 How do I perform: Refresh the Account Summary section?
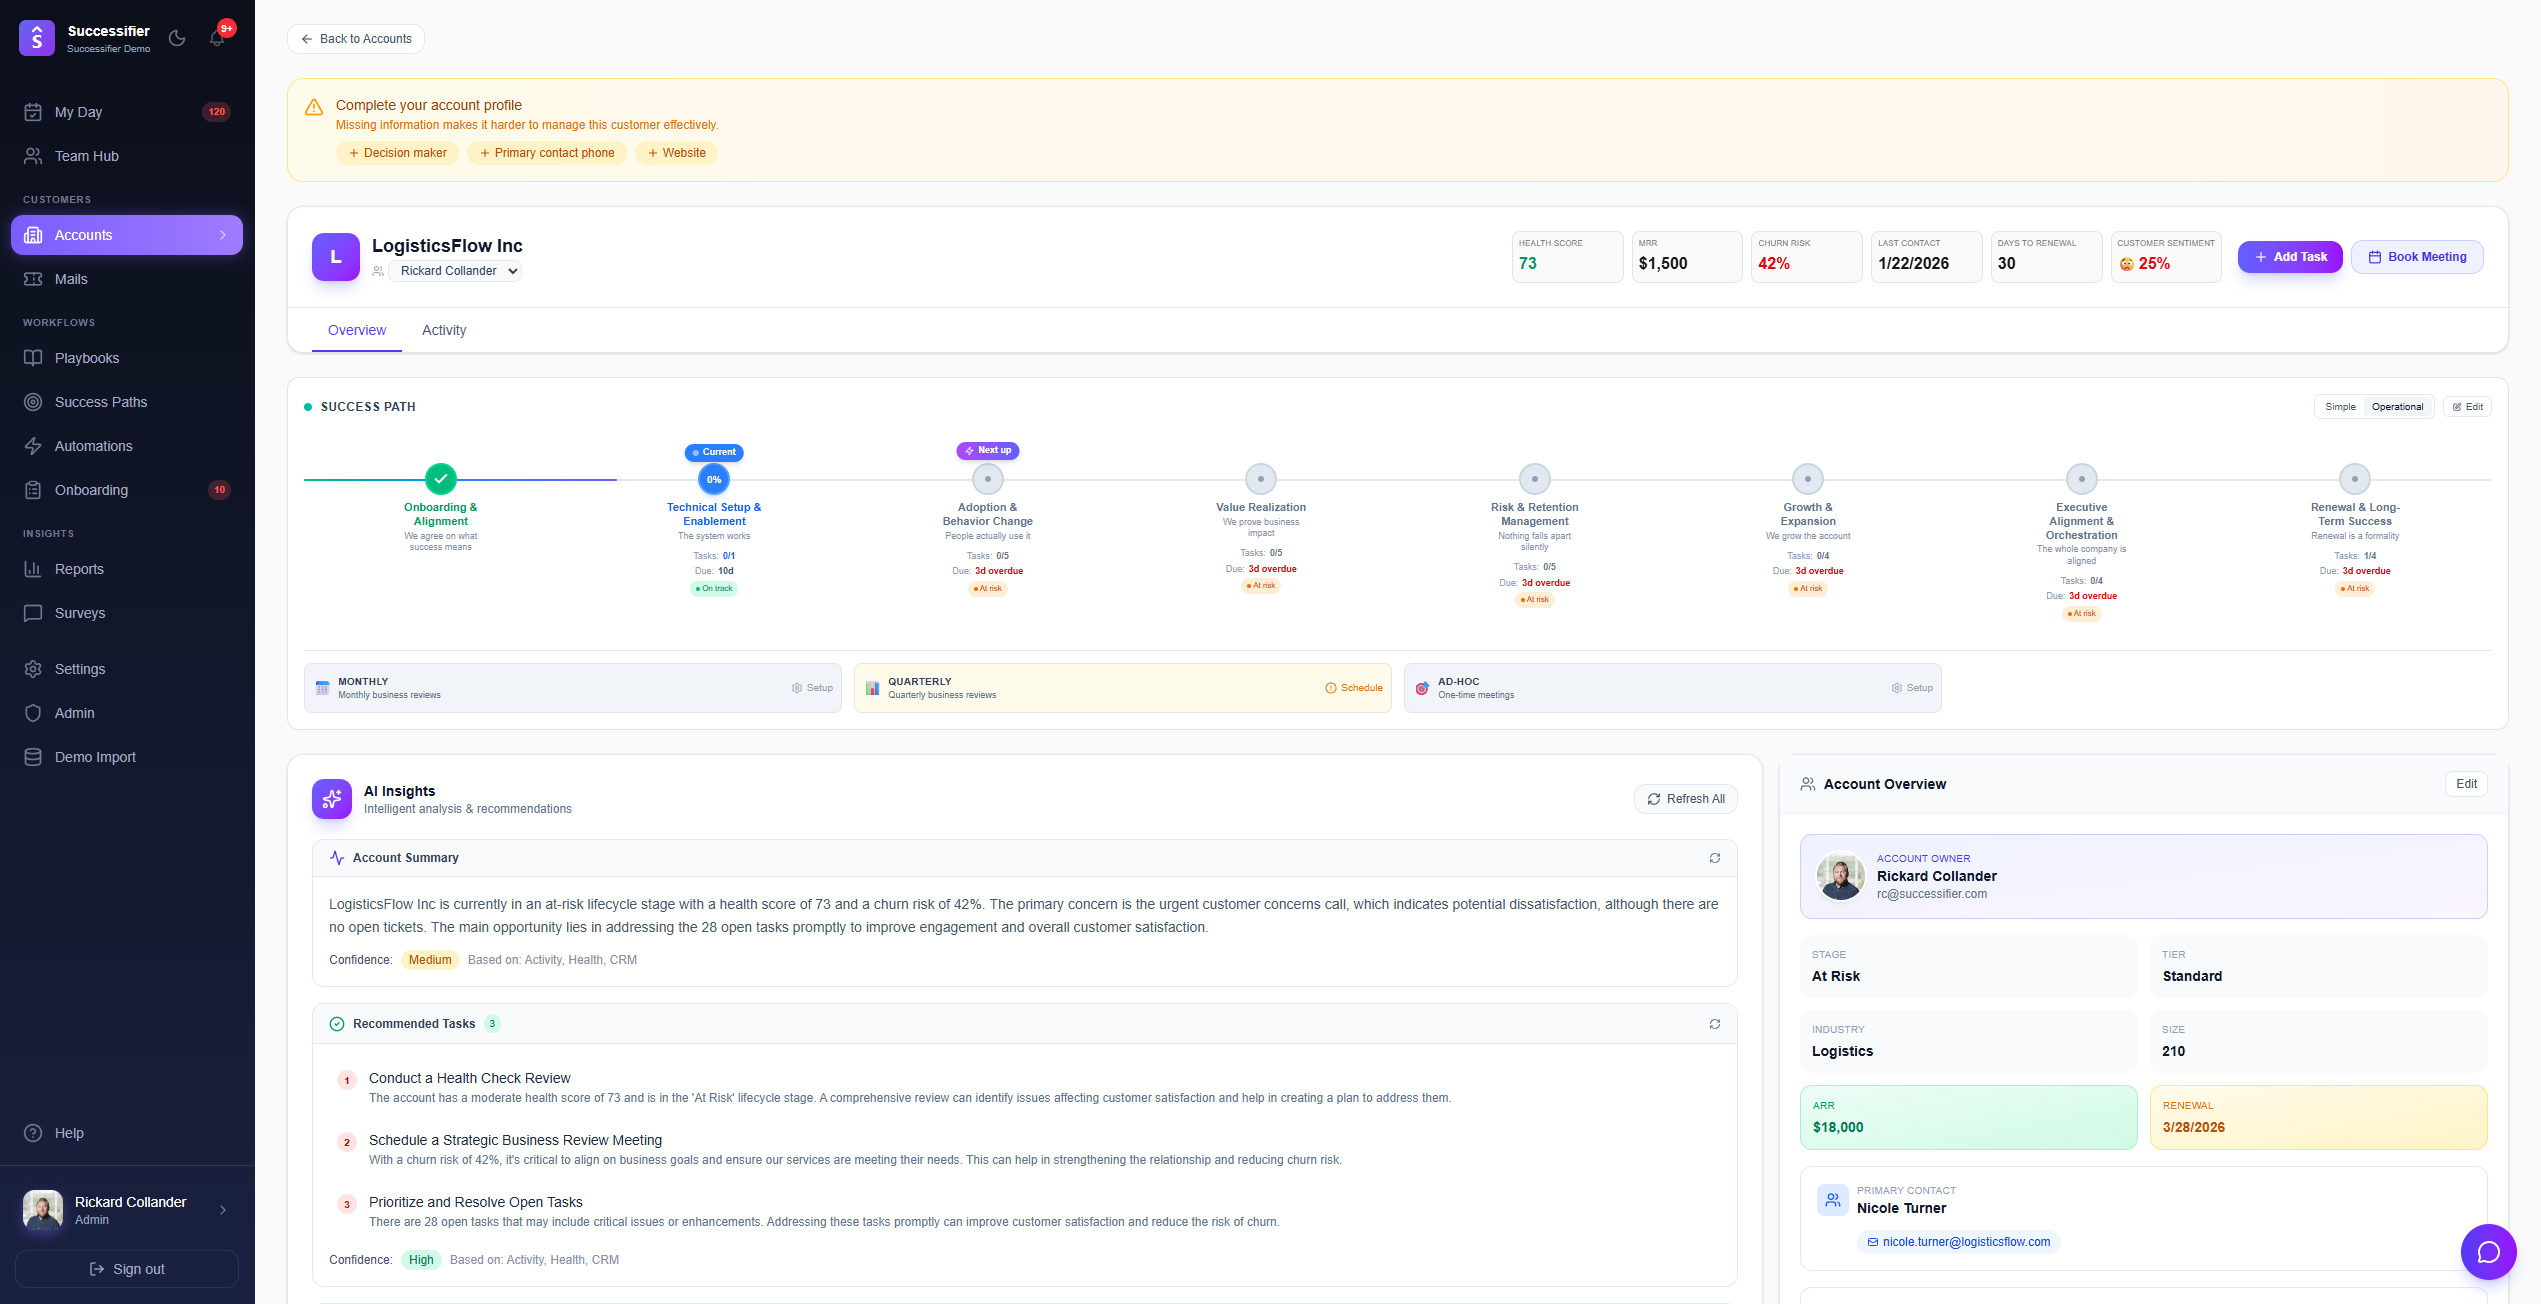pos(1714,858)
